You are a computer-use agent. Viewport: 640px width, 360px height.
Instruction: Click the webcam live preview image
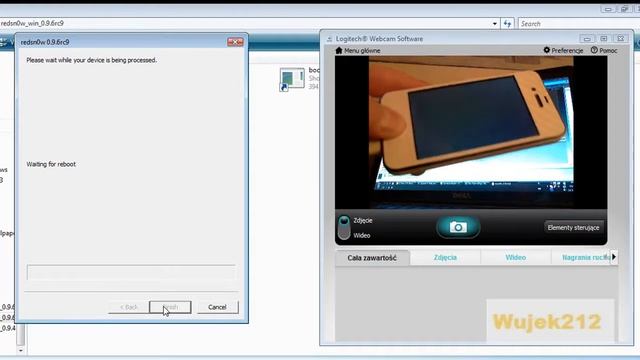click(471, 133)
